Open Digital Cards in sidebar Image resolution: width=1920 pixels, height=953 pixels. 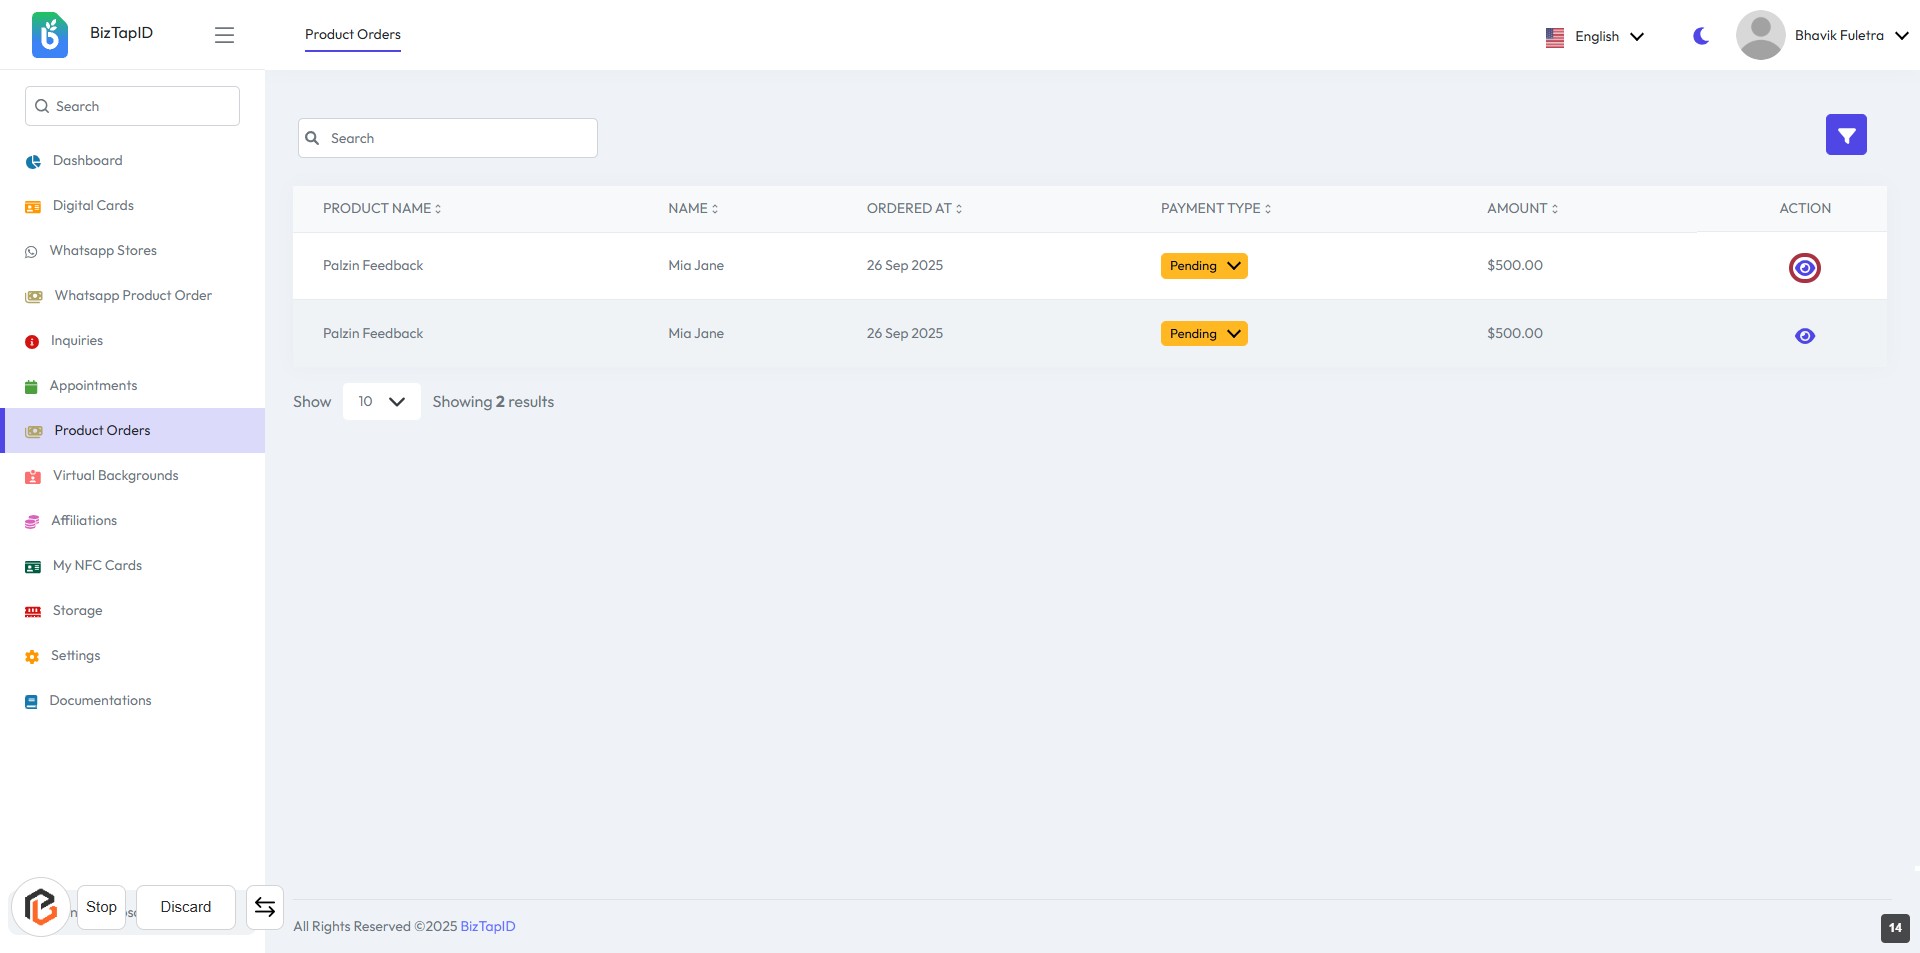pos(93,206)
